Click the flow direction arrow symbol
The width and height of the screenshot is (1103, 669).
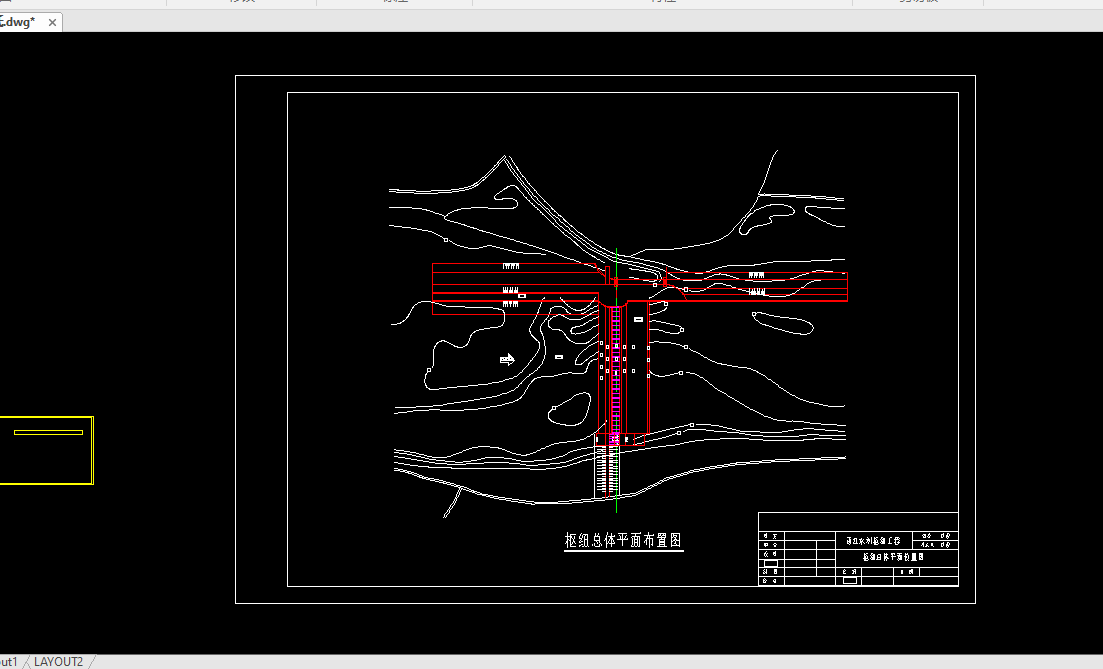point(507,359)
